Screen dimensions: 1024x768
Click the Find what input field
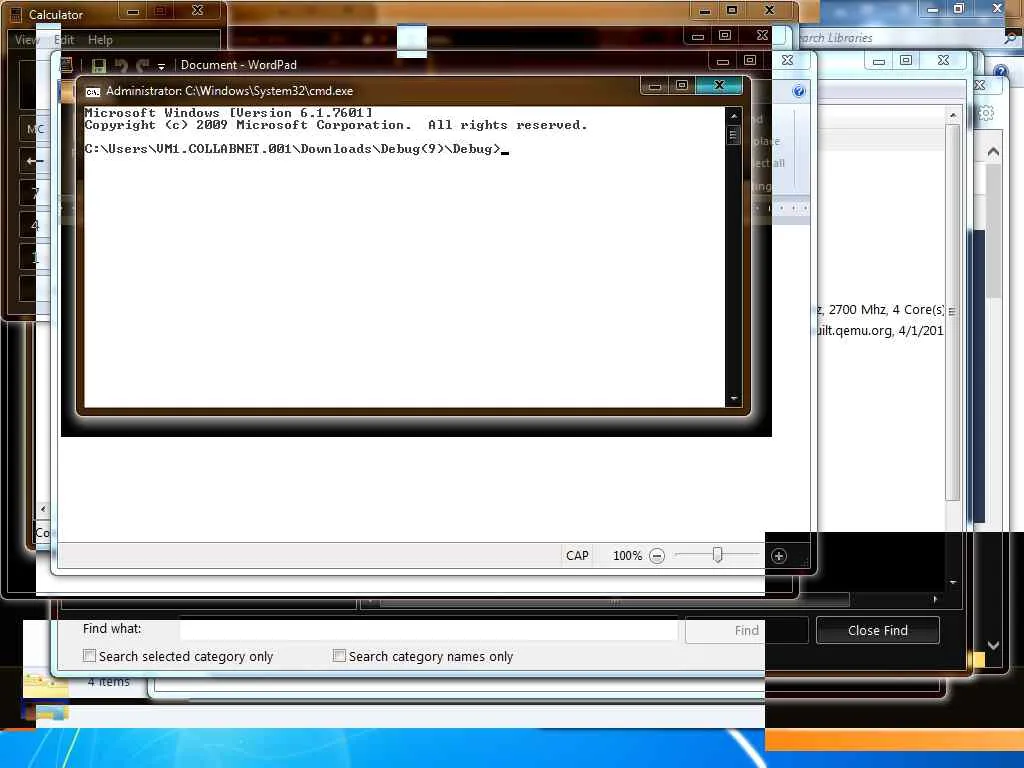(x=428, y=630)
